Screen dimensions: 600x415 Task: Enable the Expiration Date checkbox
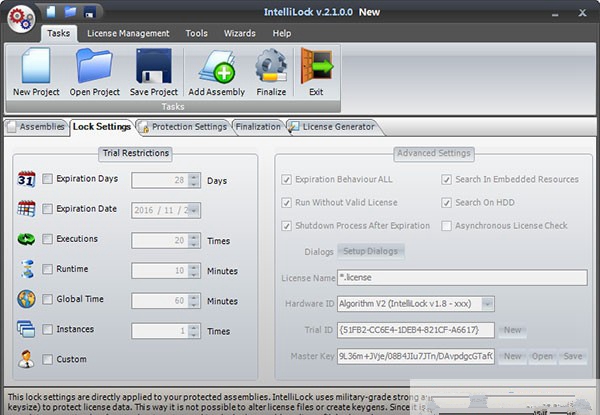[x=47, y=209]
